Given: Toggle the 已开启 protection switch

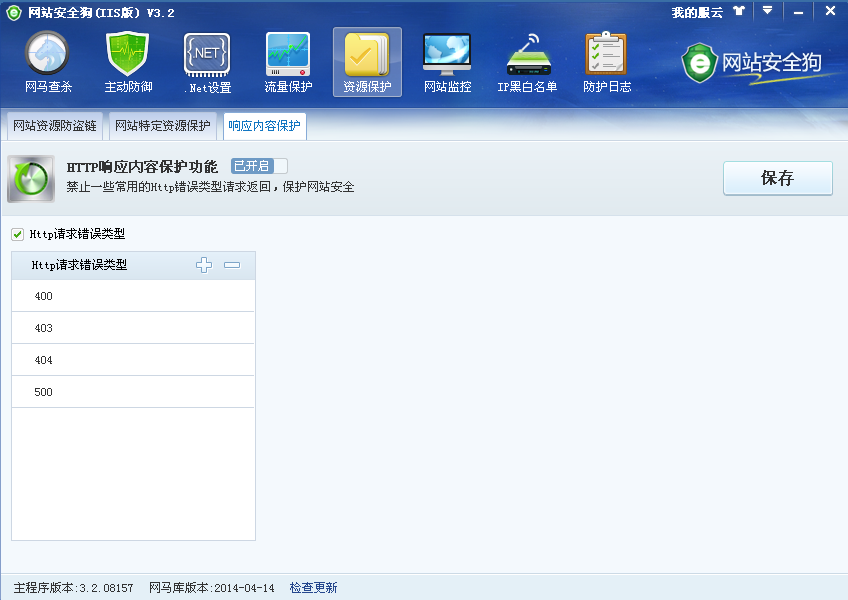Looking at the screenshot, I should coord(259,166).
